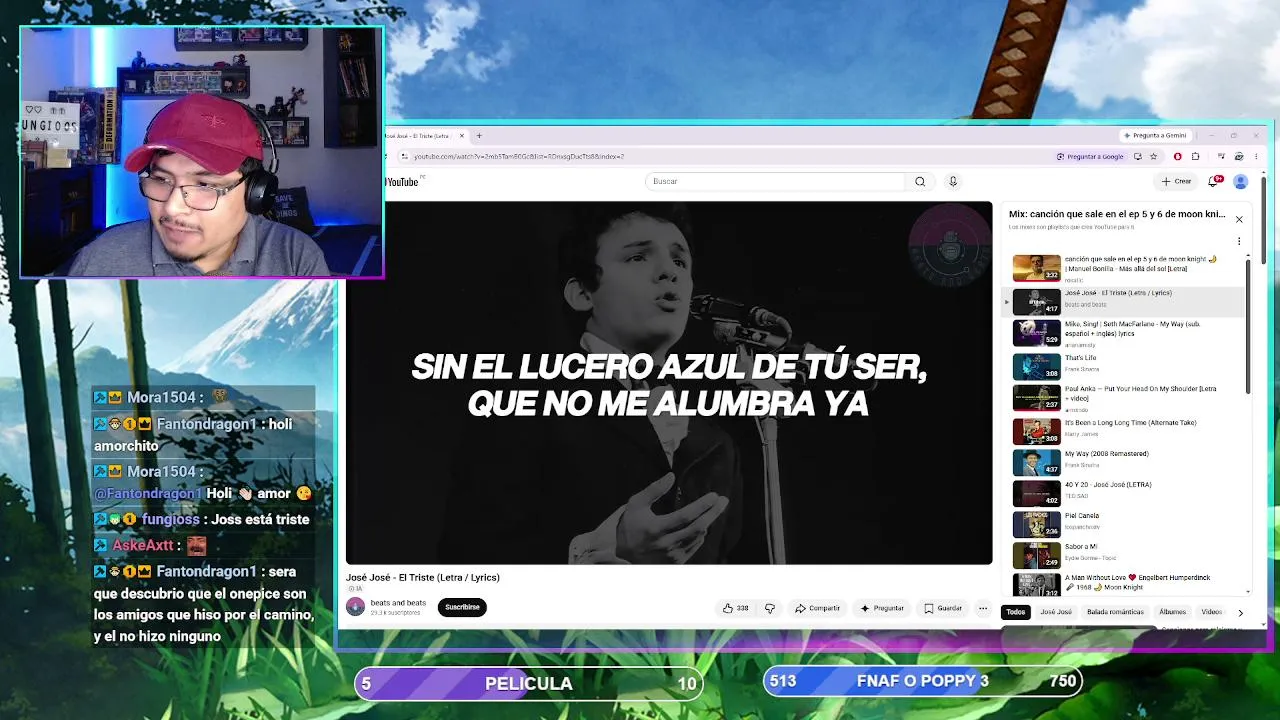Play the 40 Y 20 - José José thumbnail
1280x720 pixels.
pyautogui.click(x=1036, y=493)
